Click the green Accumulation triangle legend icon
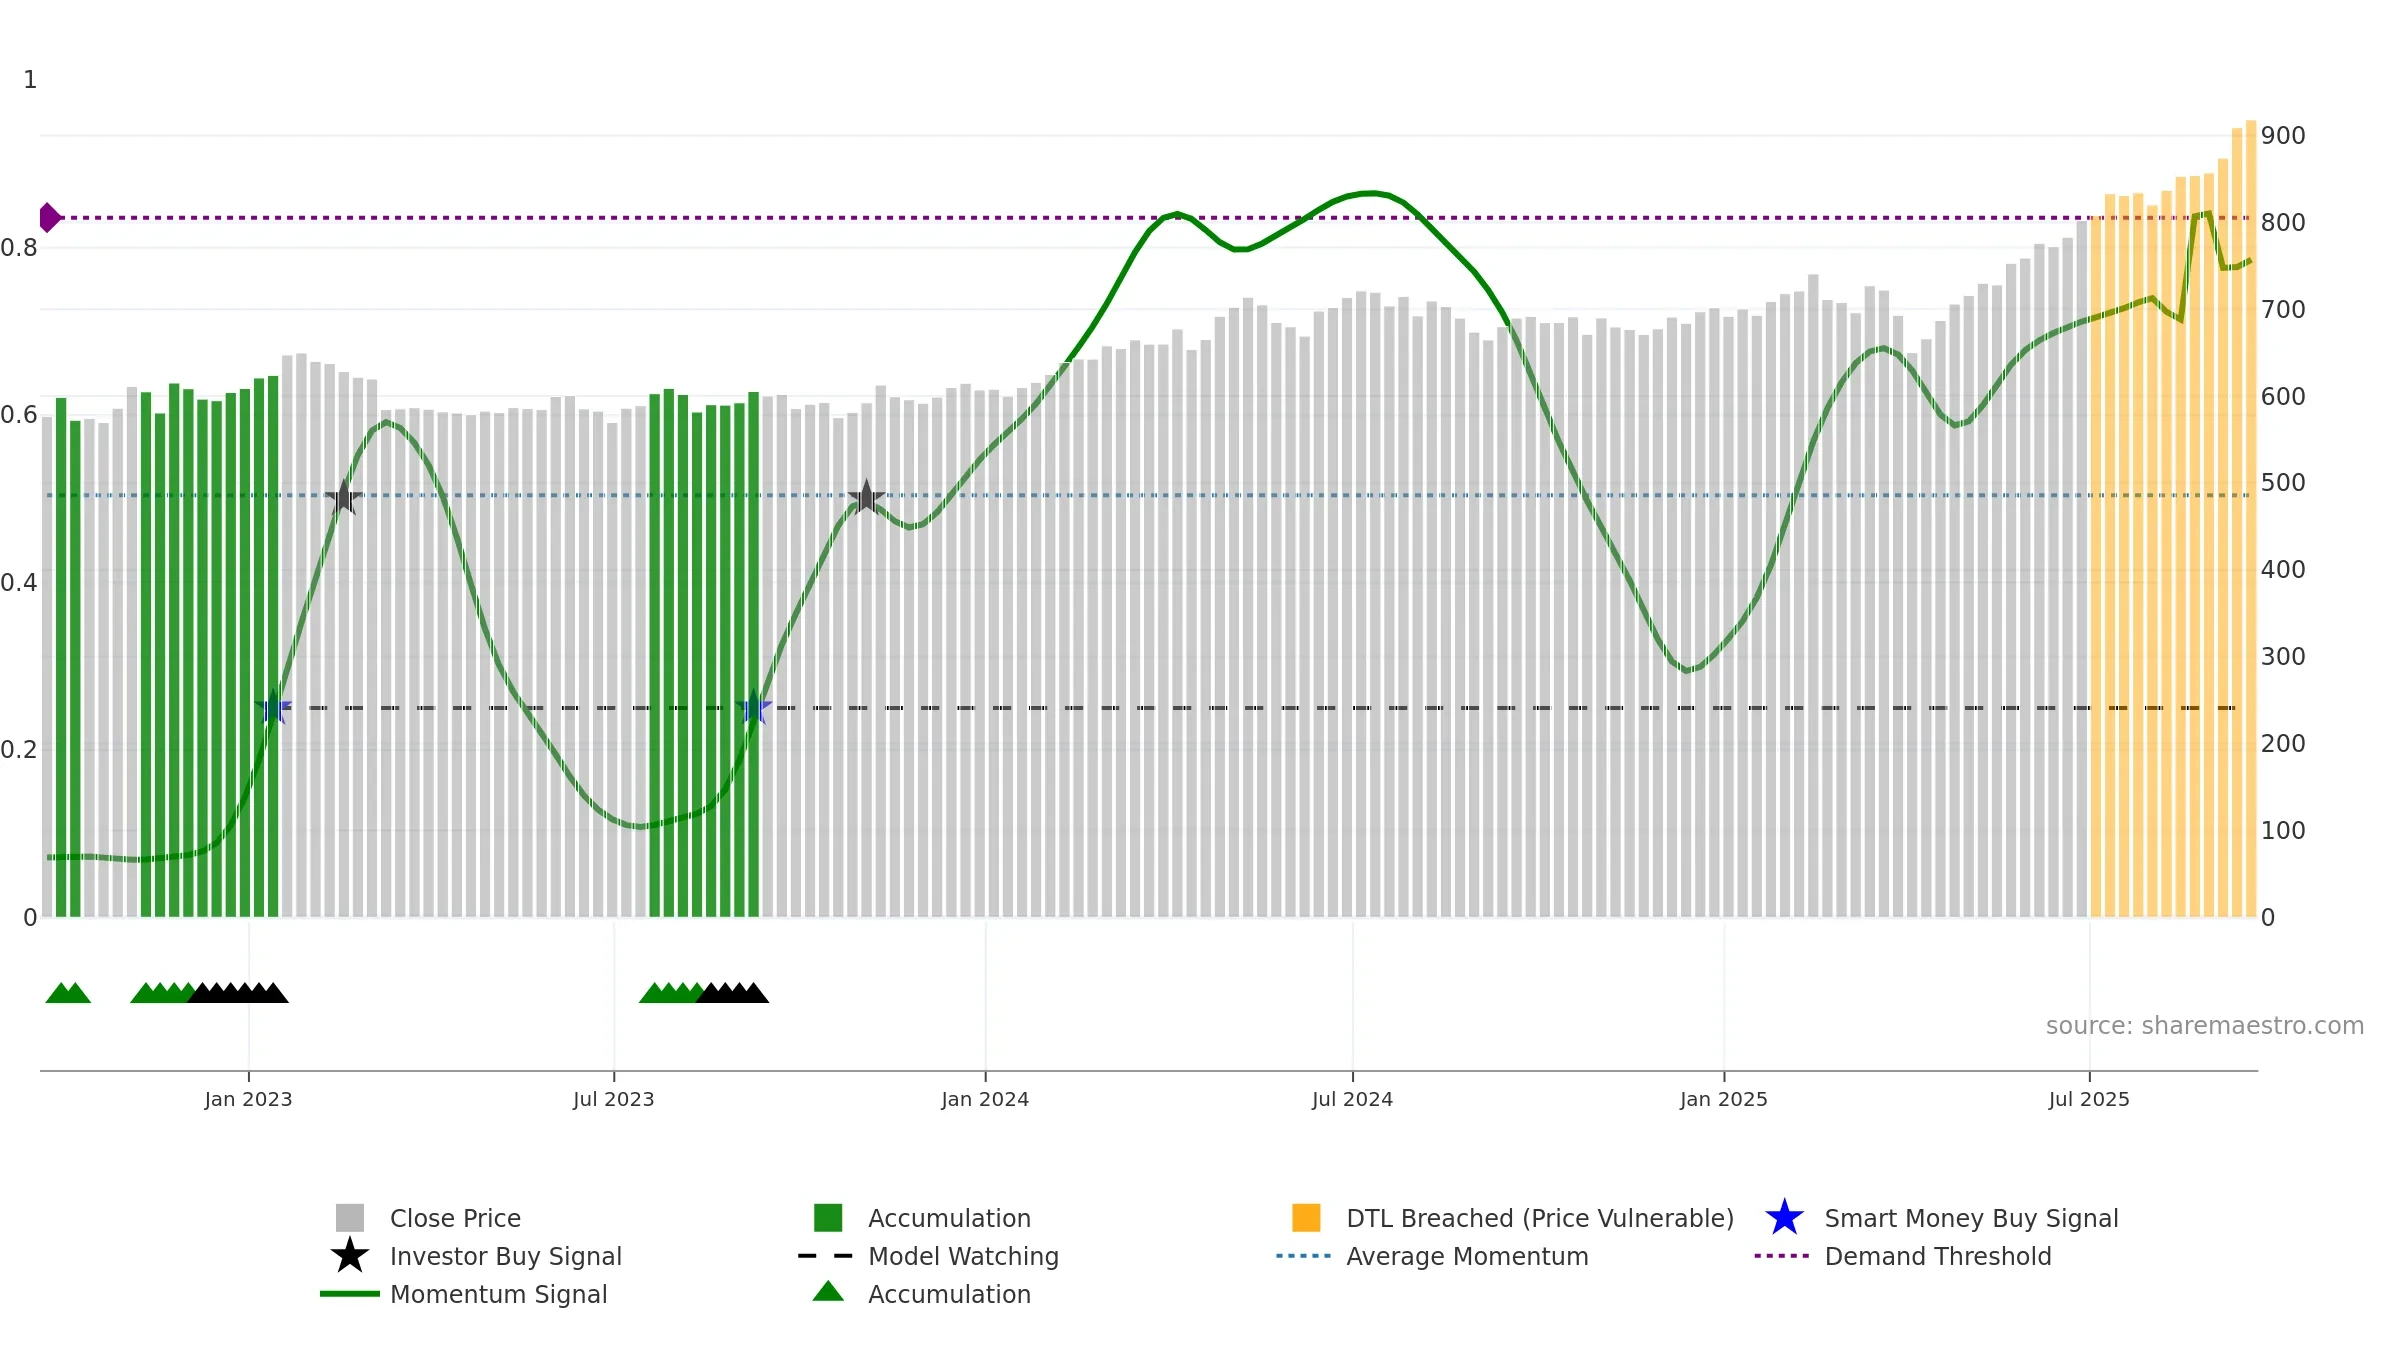 828,1293
